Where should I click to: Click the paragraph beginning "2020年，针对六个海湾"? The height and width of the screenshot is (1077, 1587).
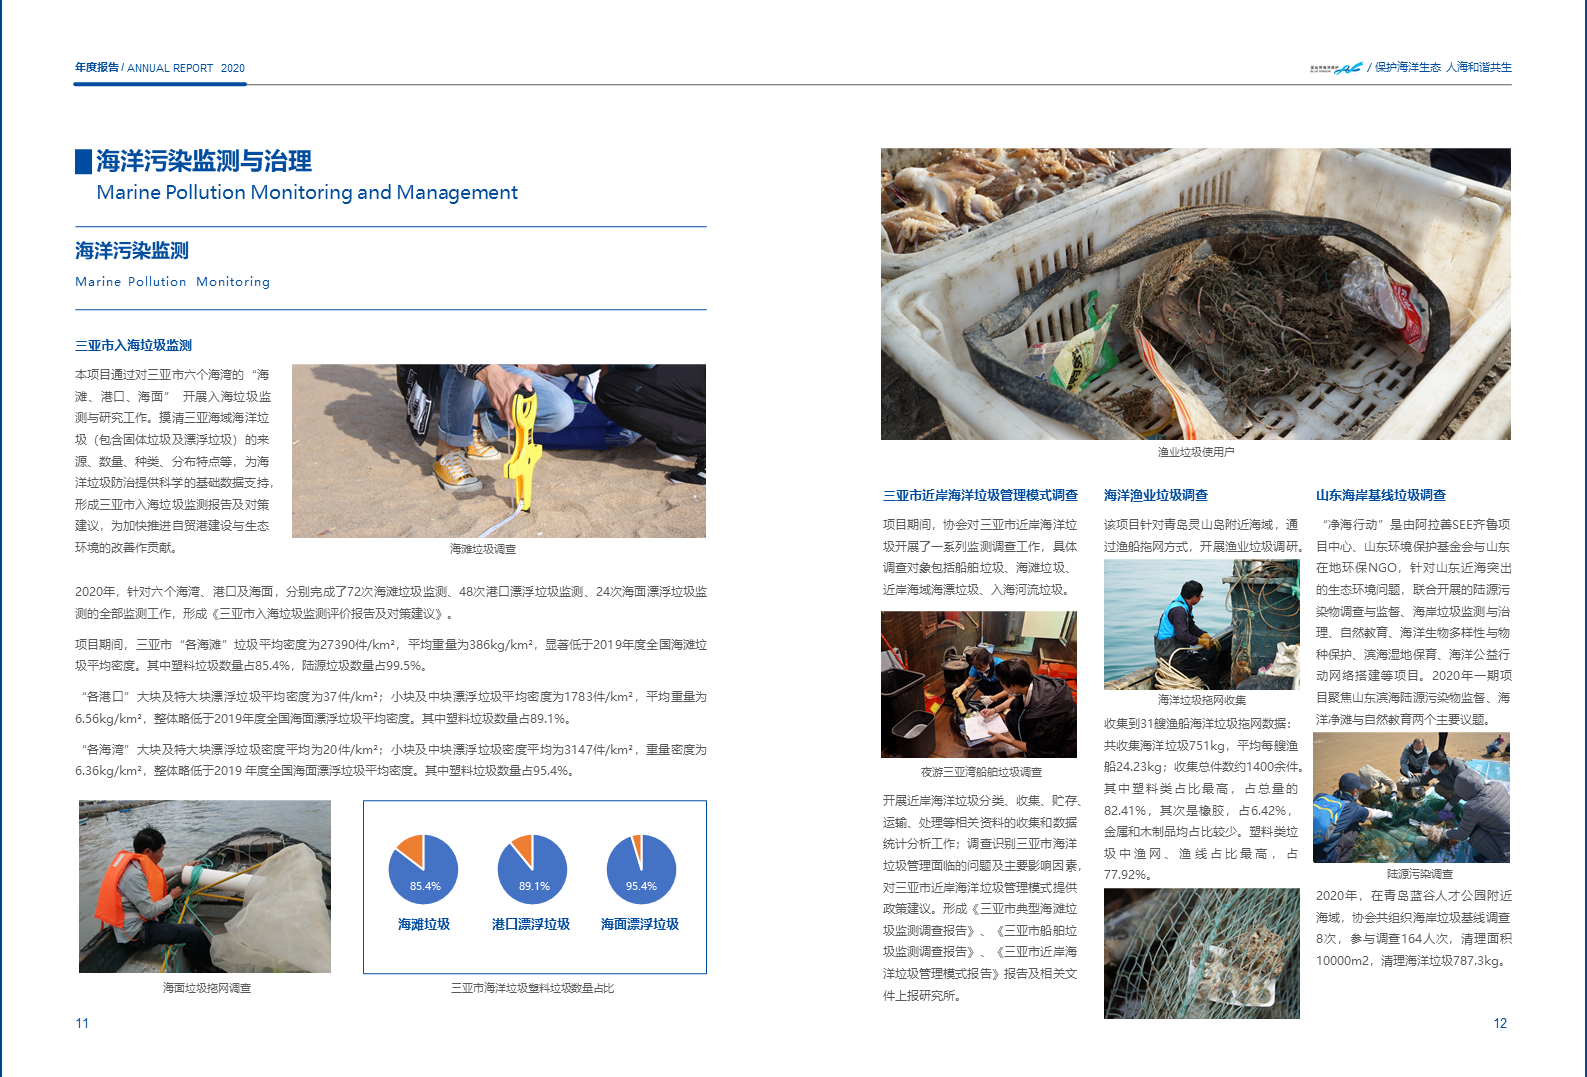[x=391, y=602]
